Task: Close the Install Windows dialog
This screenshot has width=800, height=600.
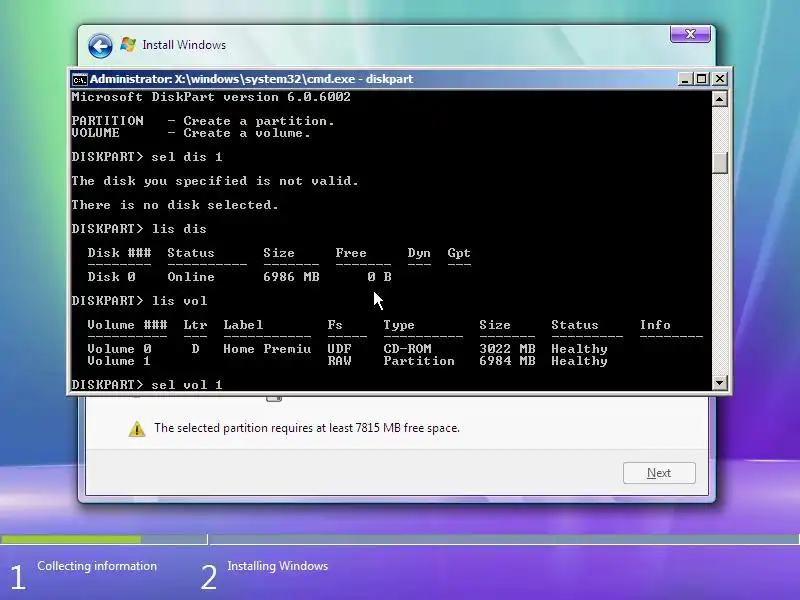Action: [690, 34]
